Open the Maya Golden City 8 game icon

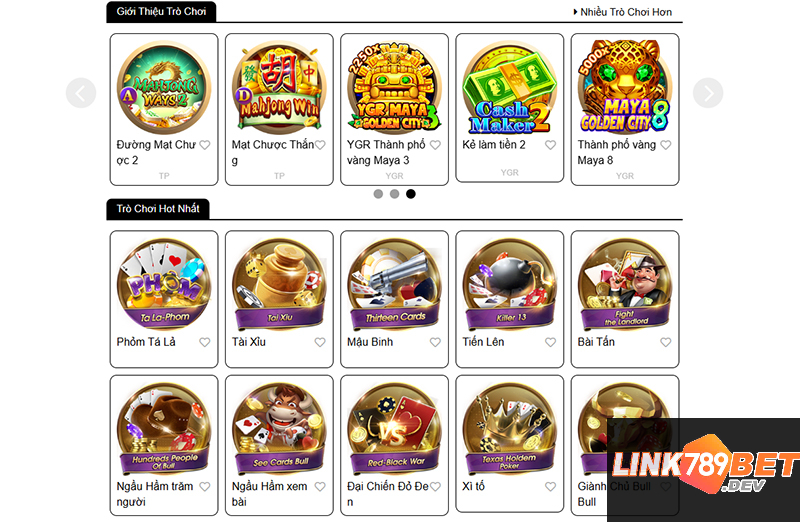pyautogui.click(x=625, y=87)
